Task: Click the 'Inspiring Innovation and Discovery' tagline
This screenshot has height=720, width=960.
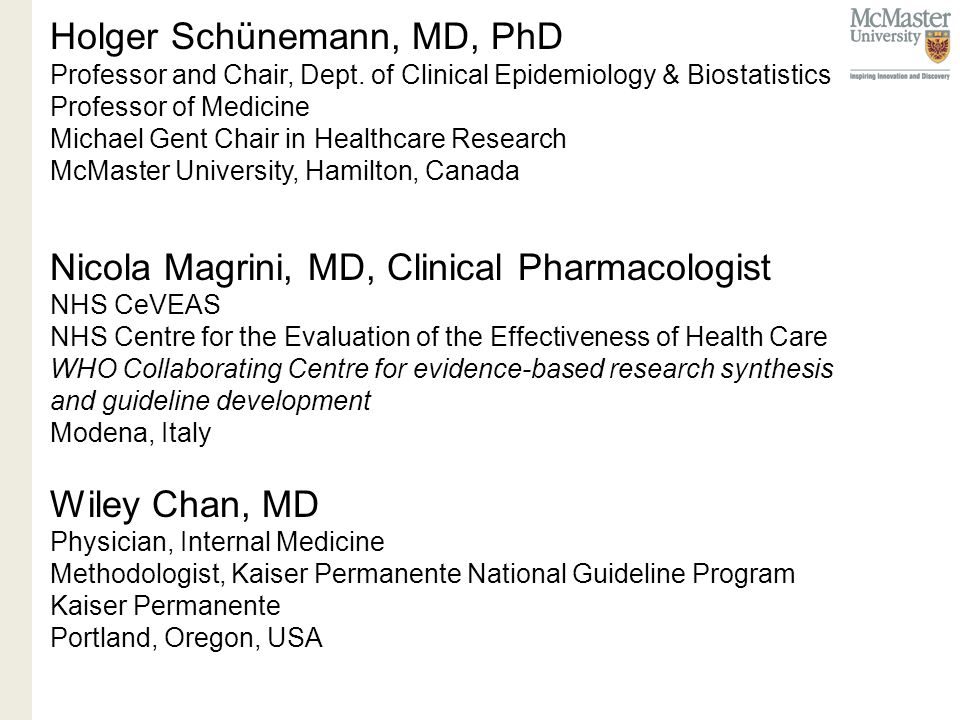Action: (899, 77)
